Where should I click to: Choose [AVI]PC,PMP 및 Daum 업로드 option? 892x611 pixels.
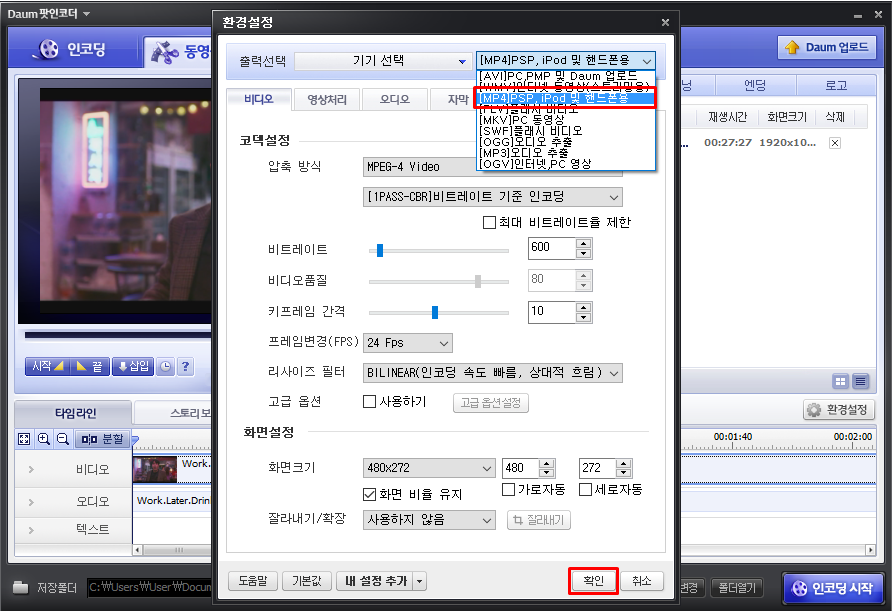(x=565, y=76)
